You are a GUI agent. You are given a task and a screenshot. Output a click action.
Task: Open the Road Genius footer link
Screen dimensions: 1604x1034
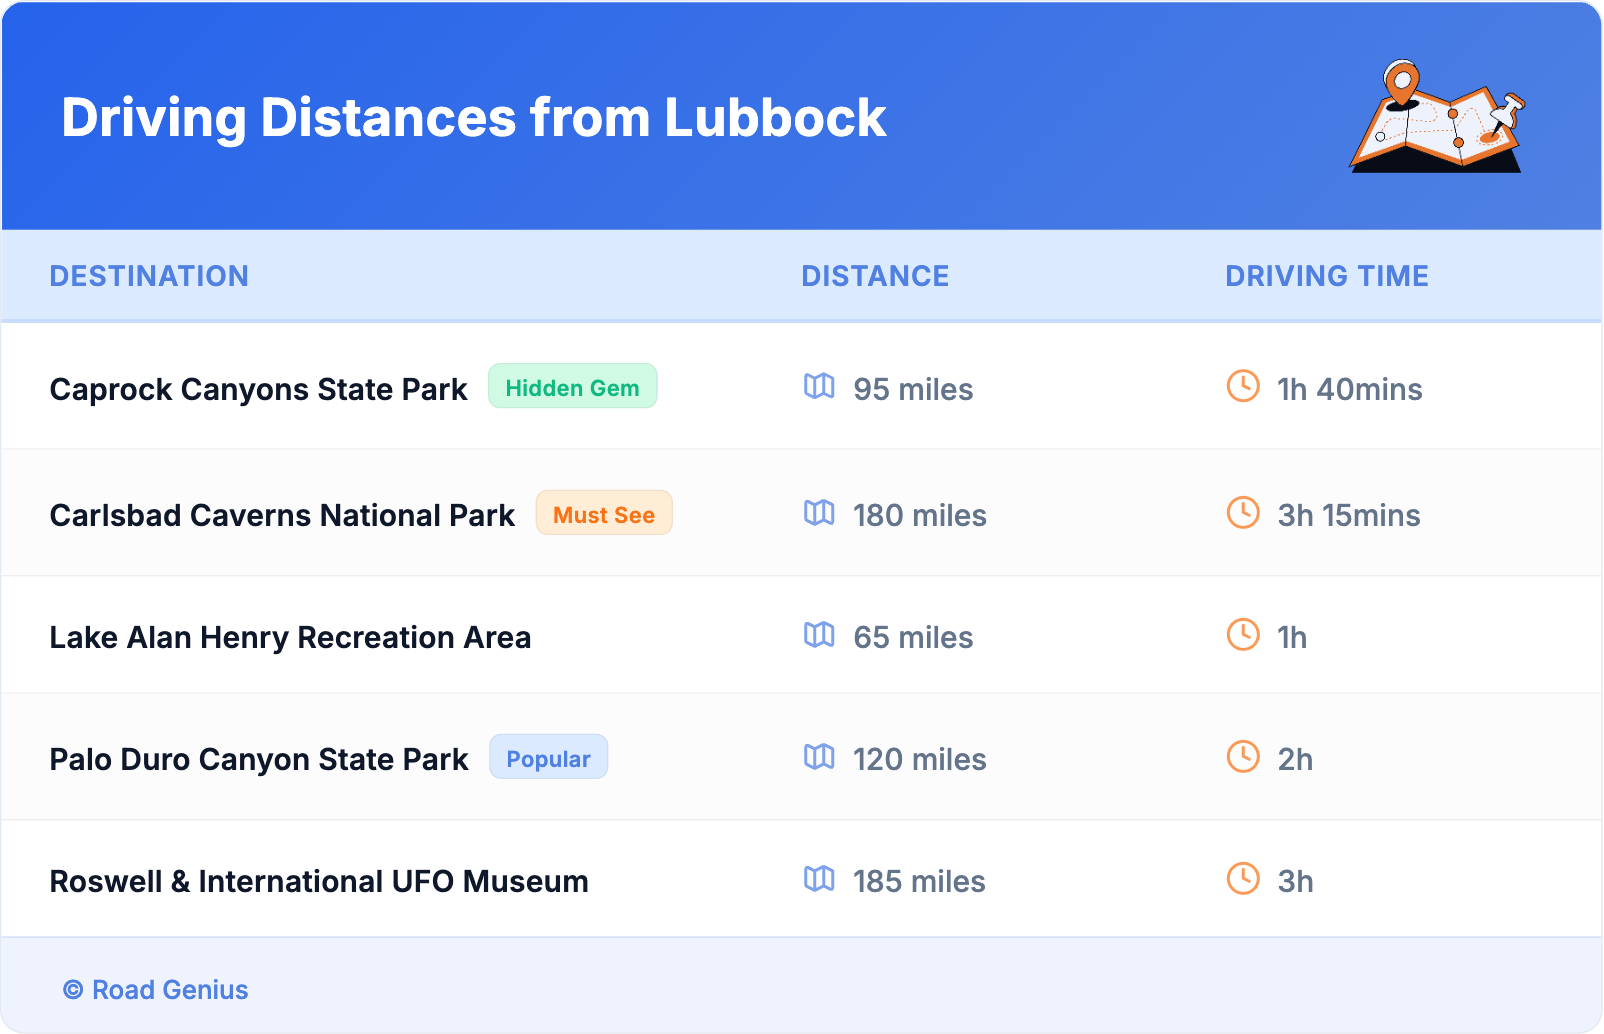click(x=169, y=990)
